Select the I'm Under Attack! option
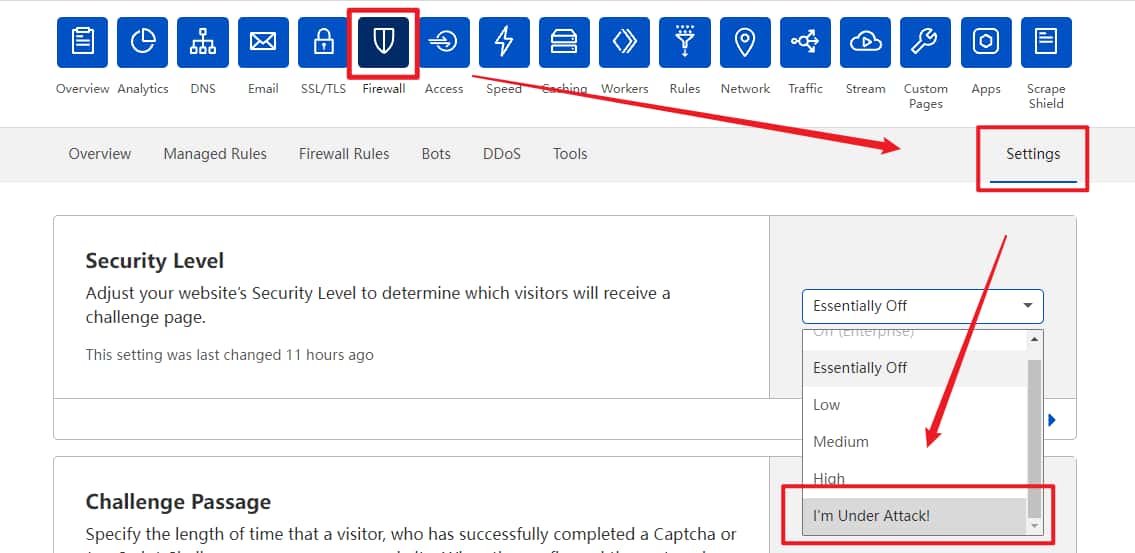This screenshot has height=553, width=1135. point(915,516)
